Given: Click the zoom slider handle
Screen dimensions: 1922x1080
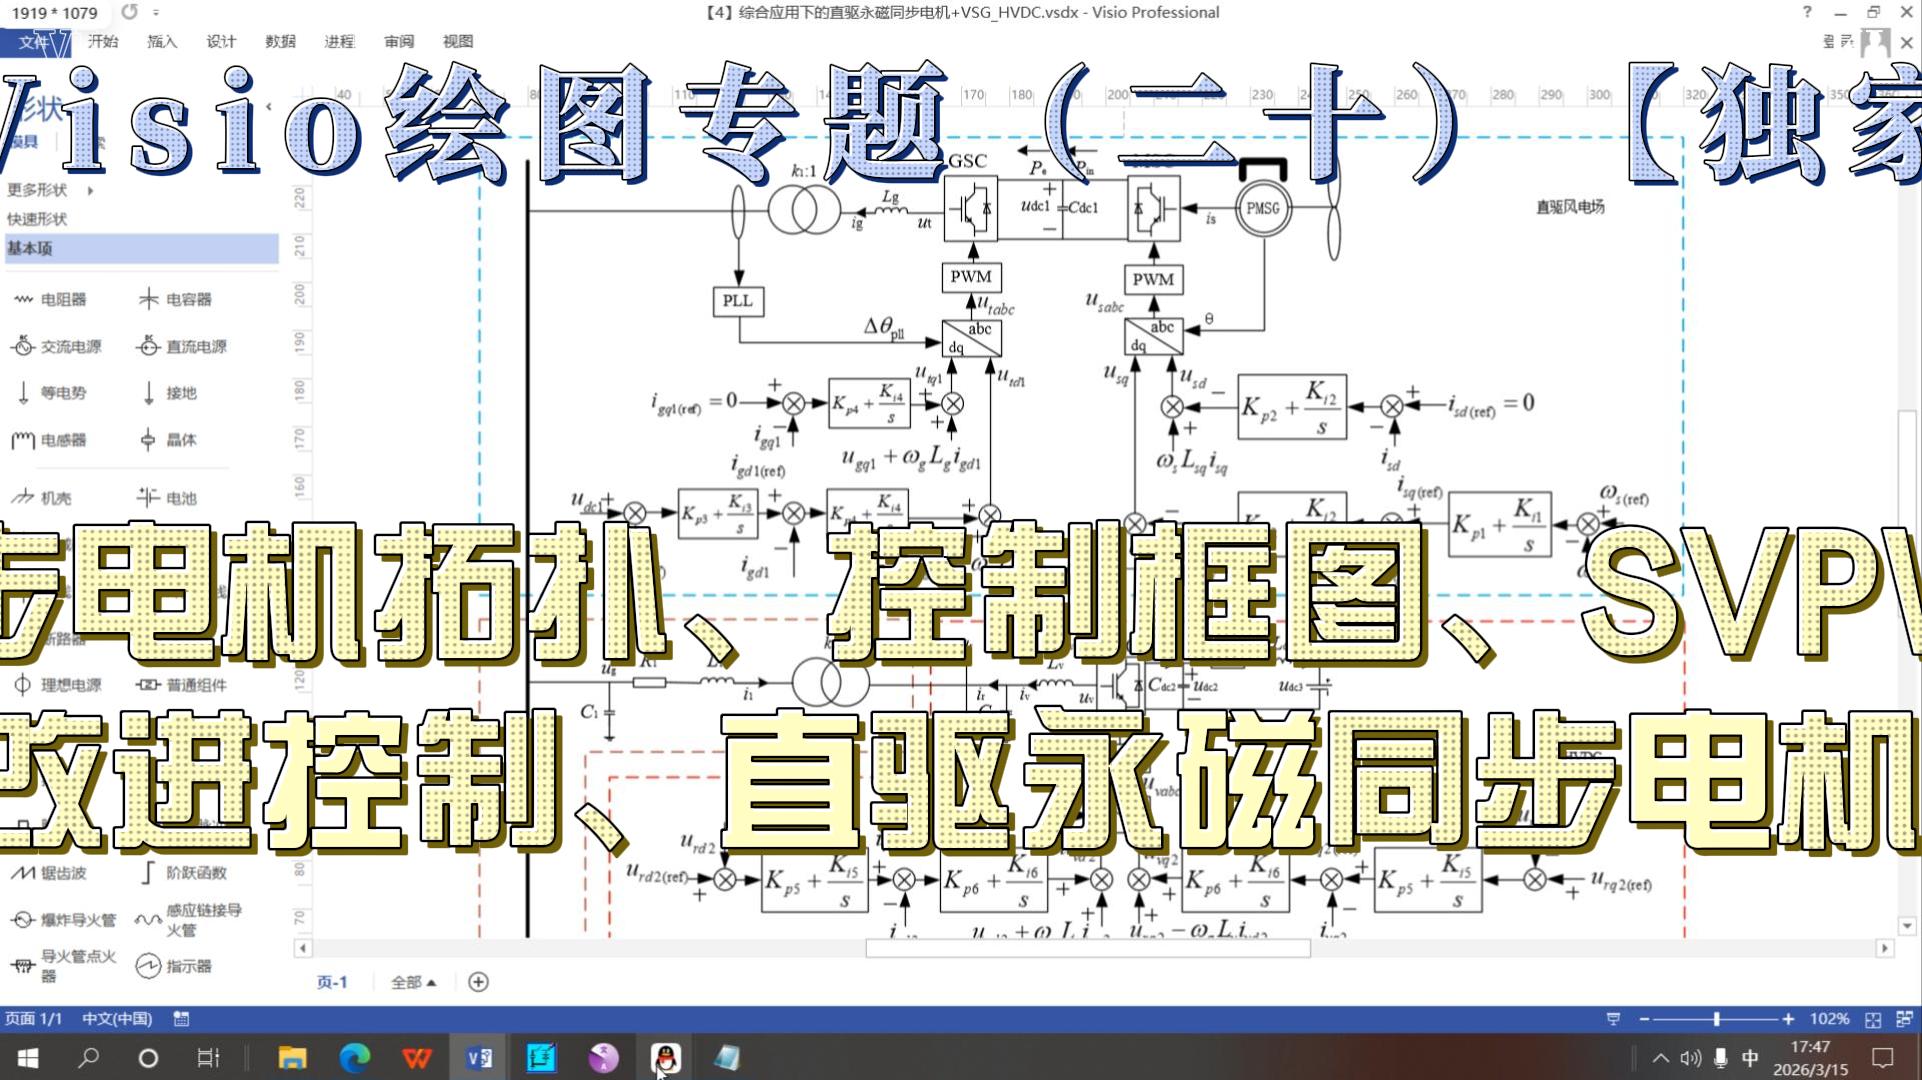Looking at the screenshot, I should point(1716,1019).
